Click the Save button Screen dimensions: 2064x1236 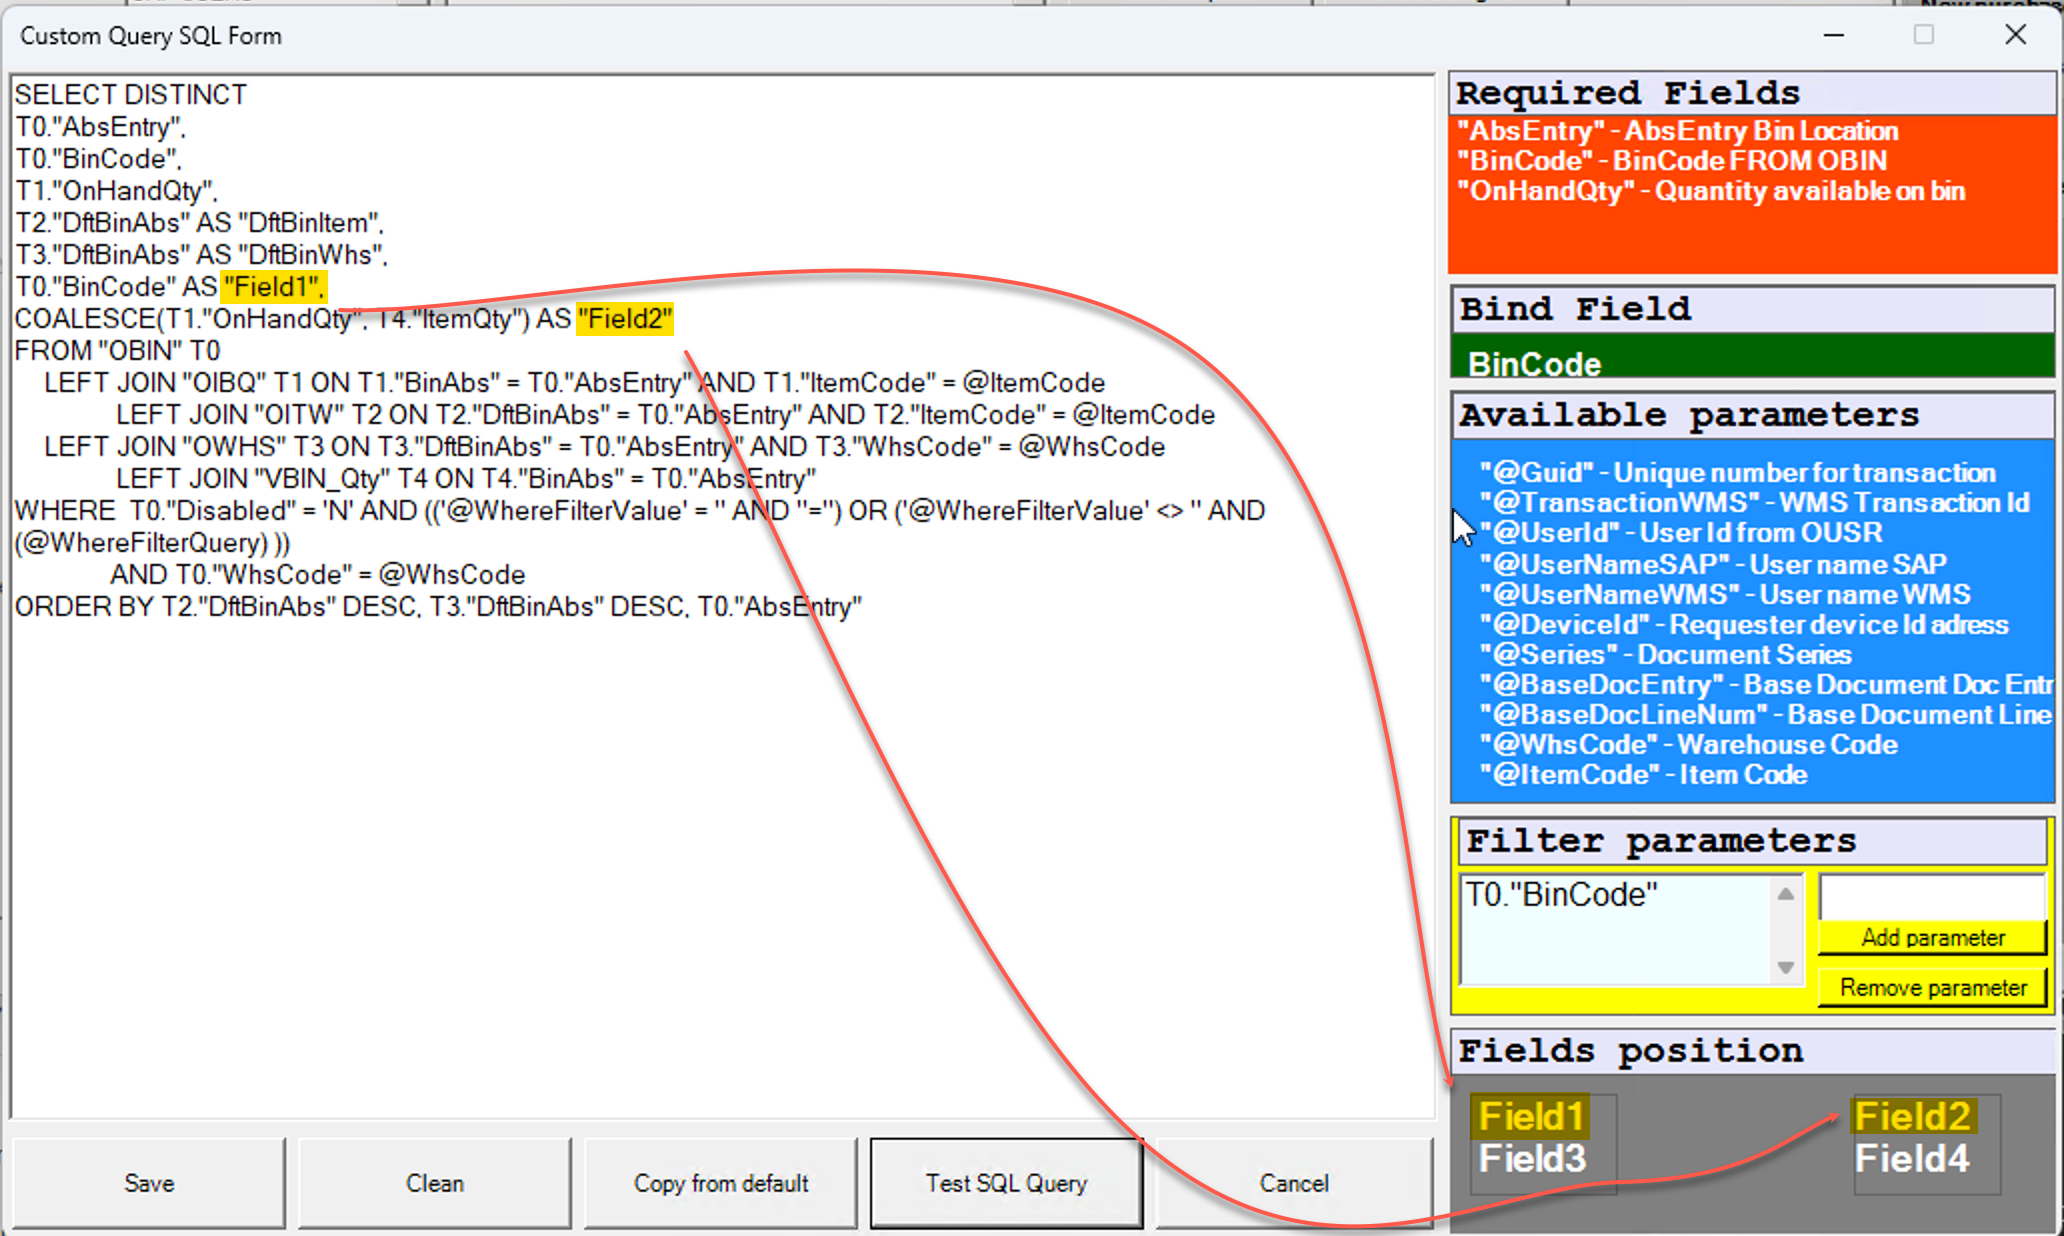coord(148,1183)
